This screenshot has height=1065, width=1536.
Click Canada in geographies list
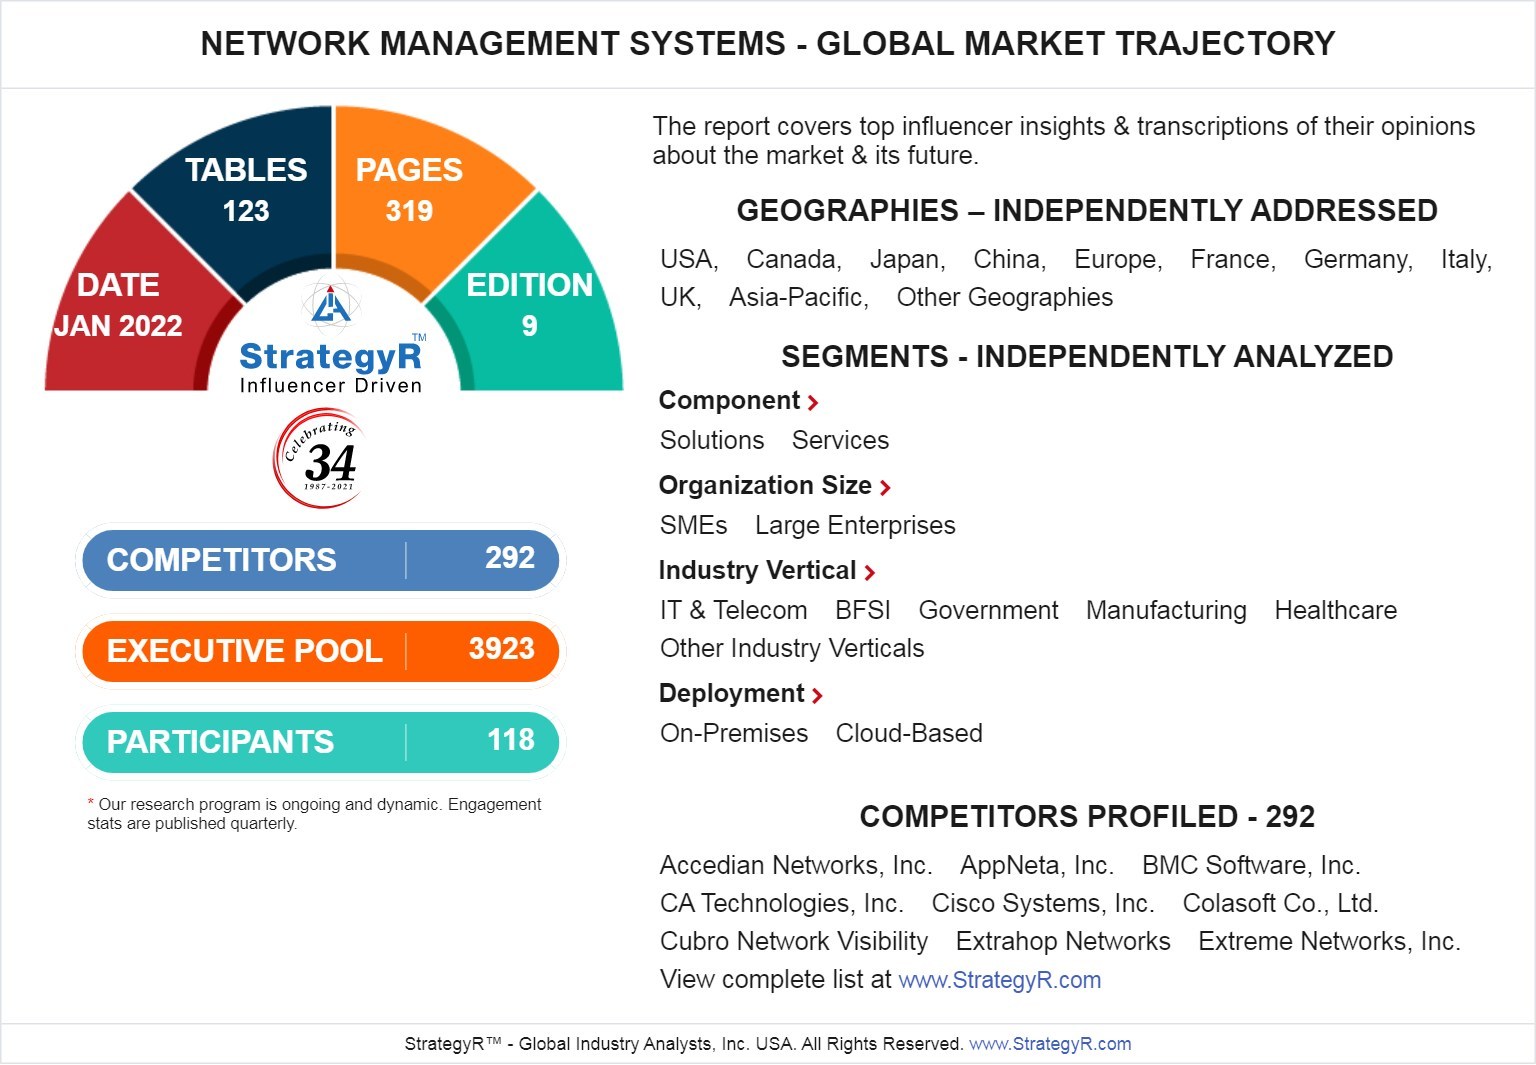794,260
